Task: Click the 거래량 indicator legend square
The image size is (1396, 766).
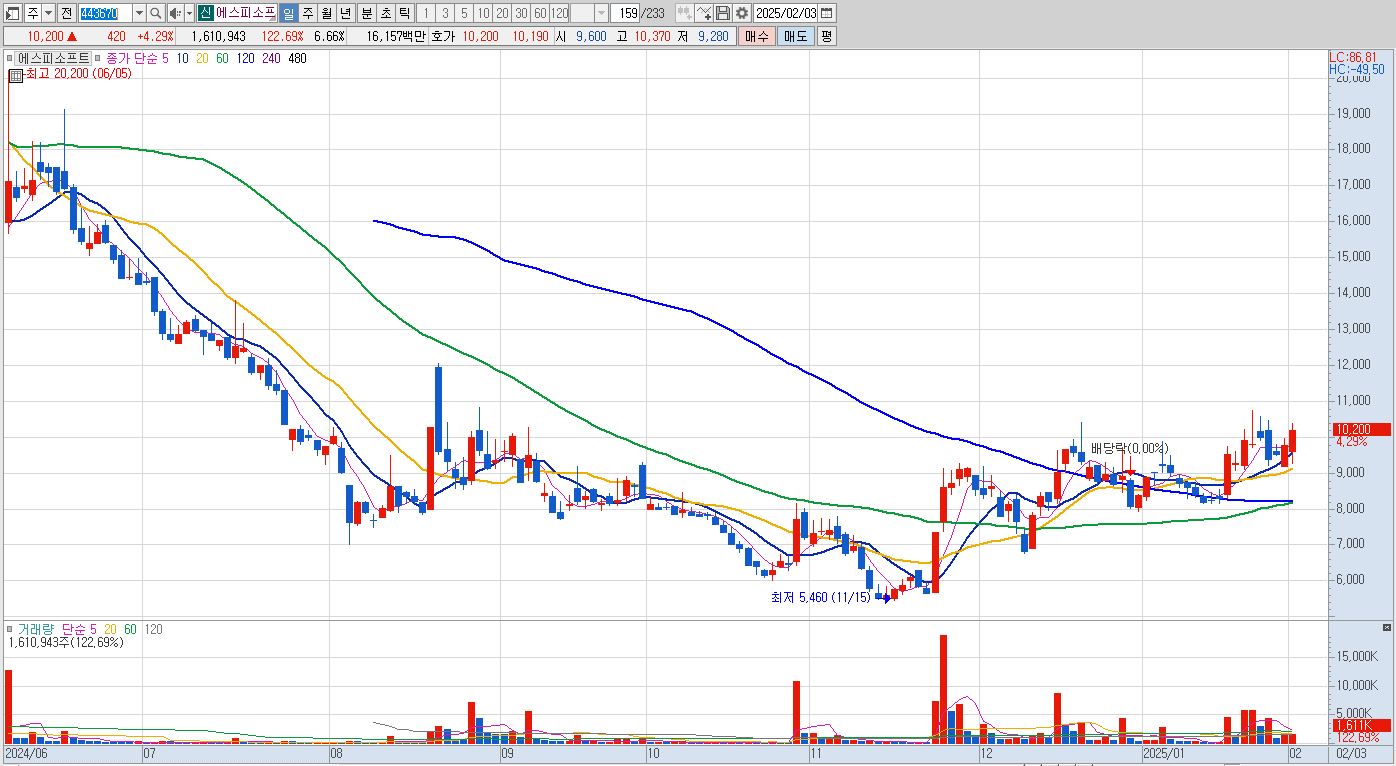Action: pos(11,629)
